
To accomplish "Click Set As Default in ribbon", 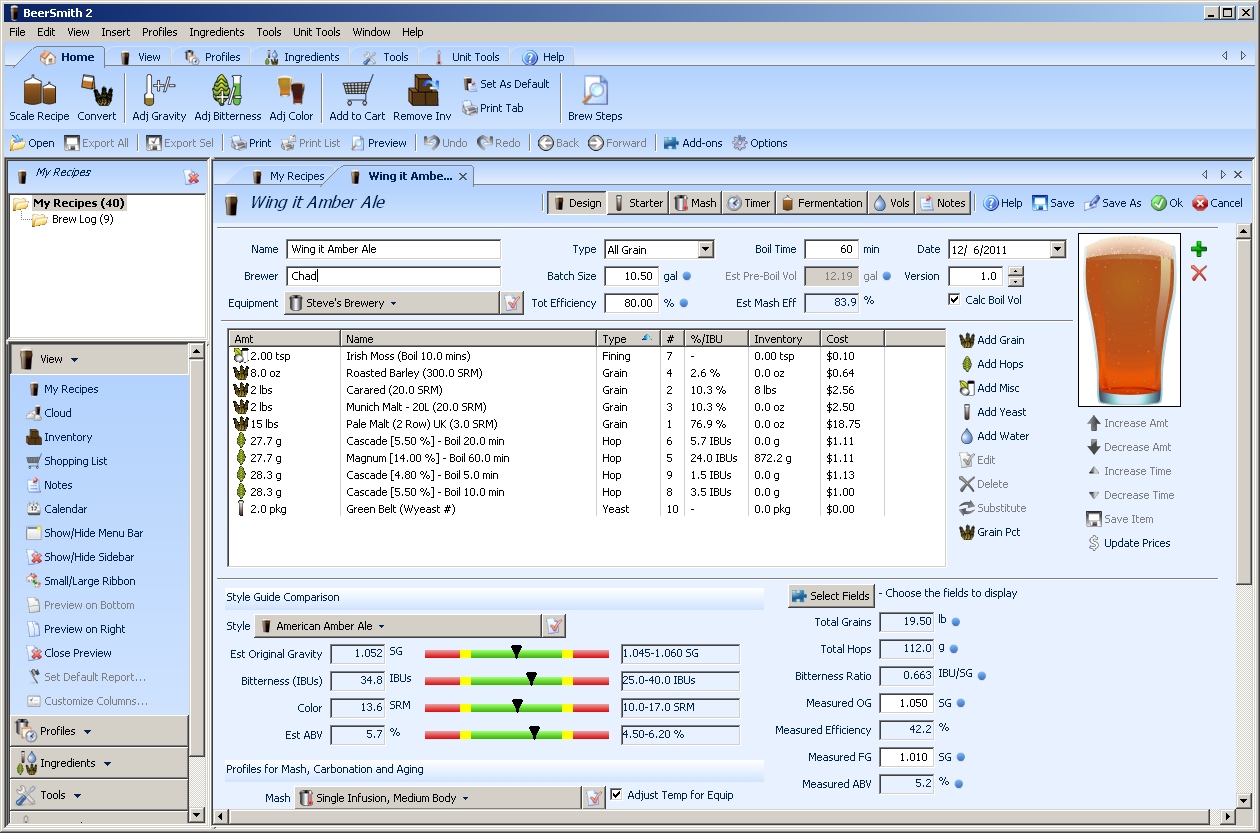I will point(506,84).
